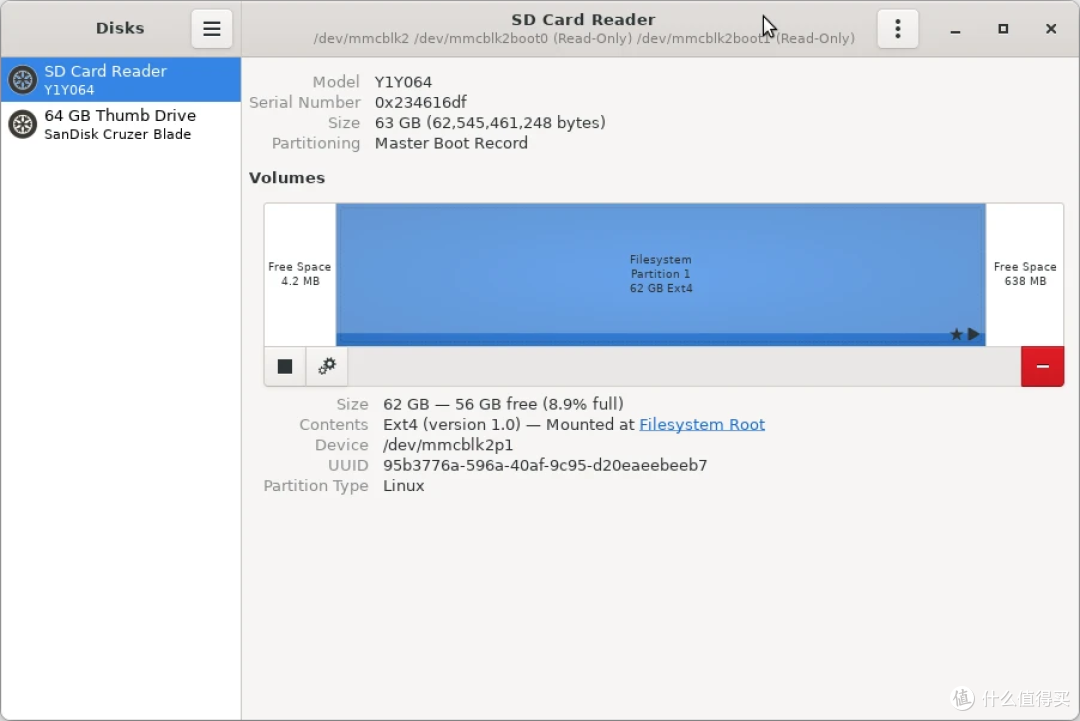This screenshot has width=1080, height=721.
Task: Open the Filesystem Root mount link
Action: pyautogui.click(x=702, y=424)
